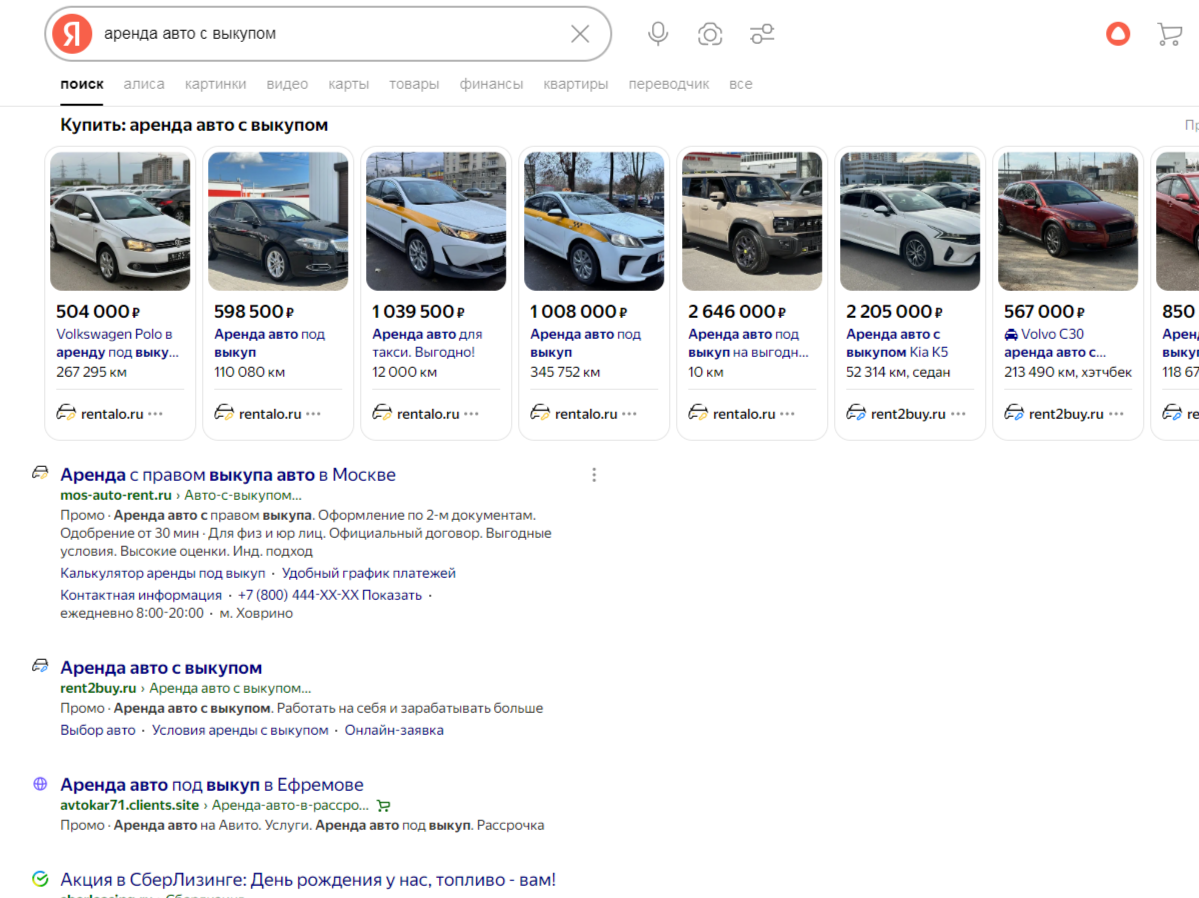Open 'Volvo C30 аренда авто с...' listing
This screenshot has height=898, width=1199.
click(x=1054, y=343)
